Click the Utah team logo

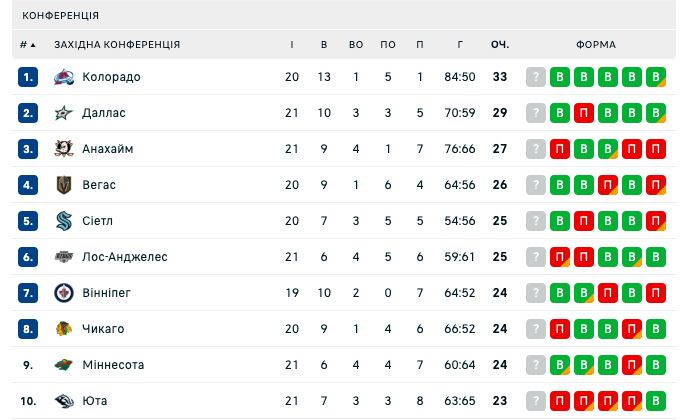[x=64, y=401]
